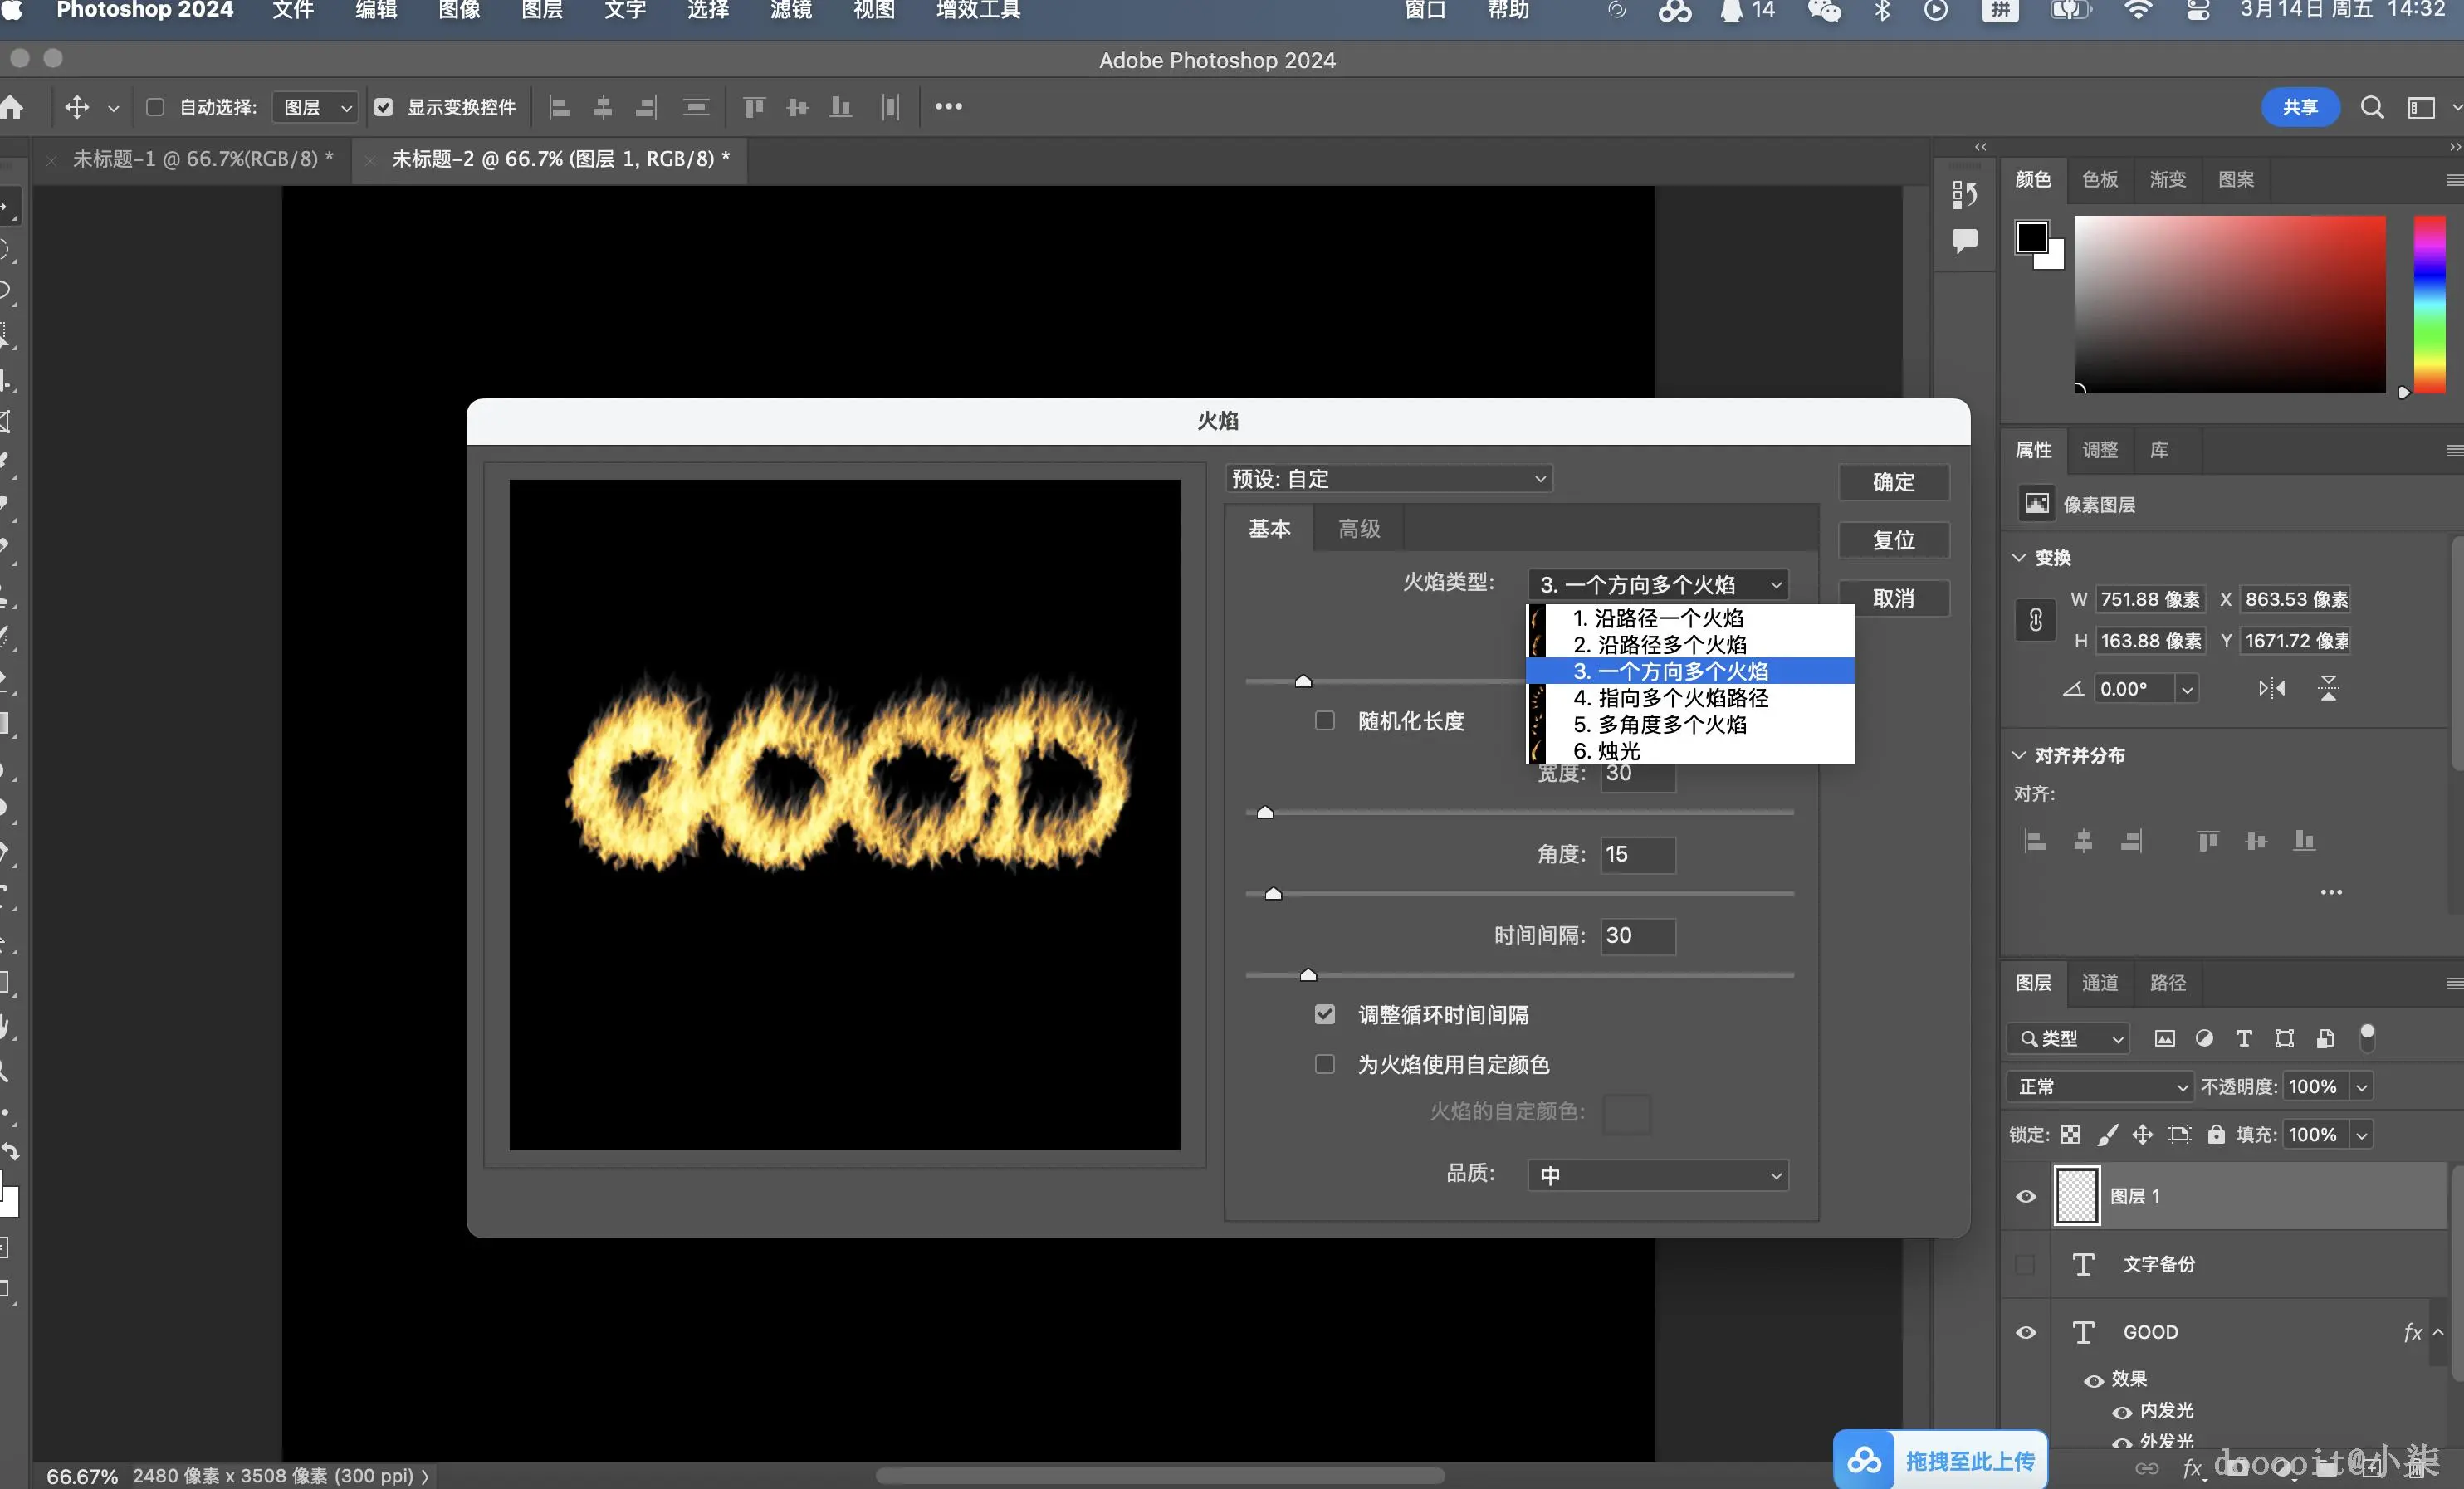Click the align left edges icon
The width and height of the screenshot is (2464, 1489).
(x=560, y=107)
